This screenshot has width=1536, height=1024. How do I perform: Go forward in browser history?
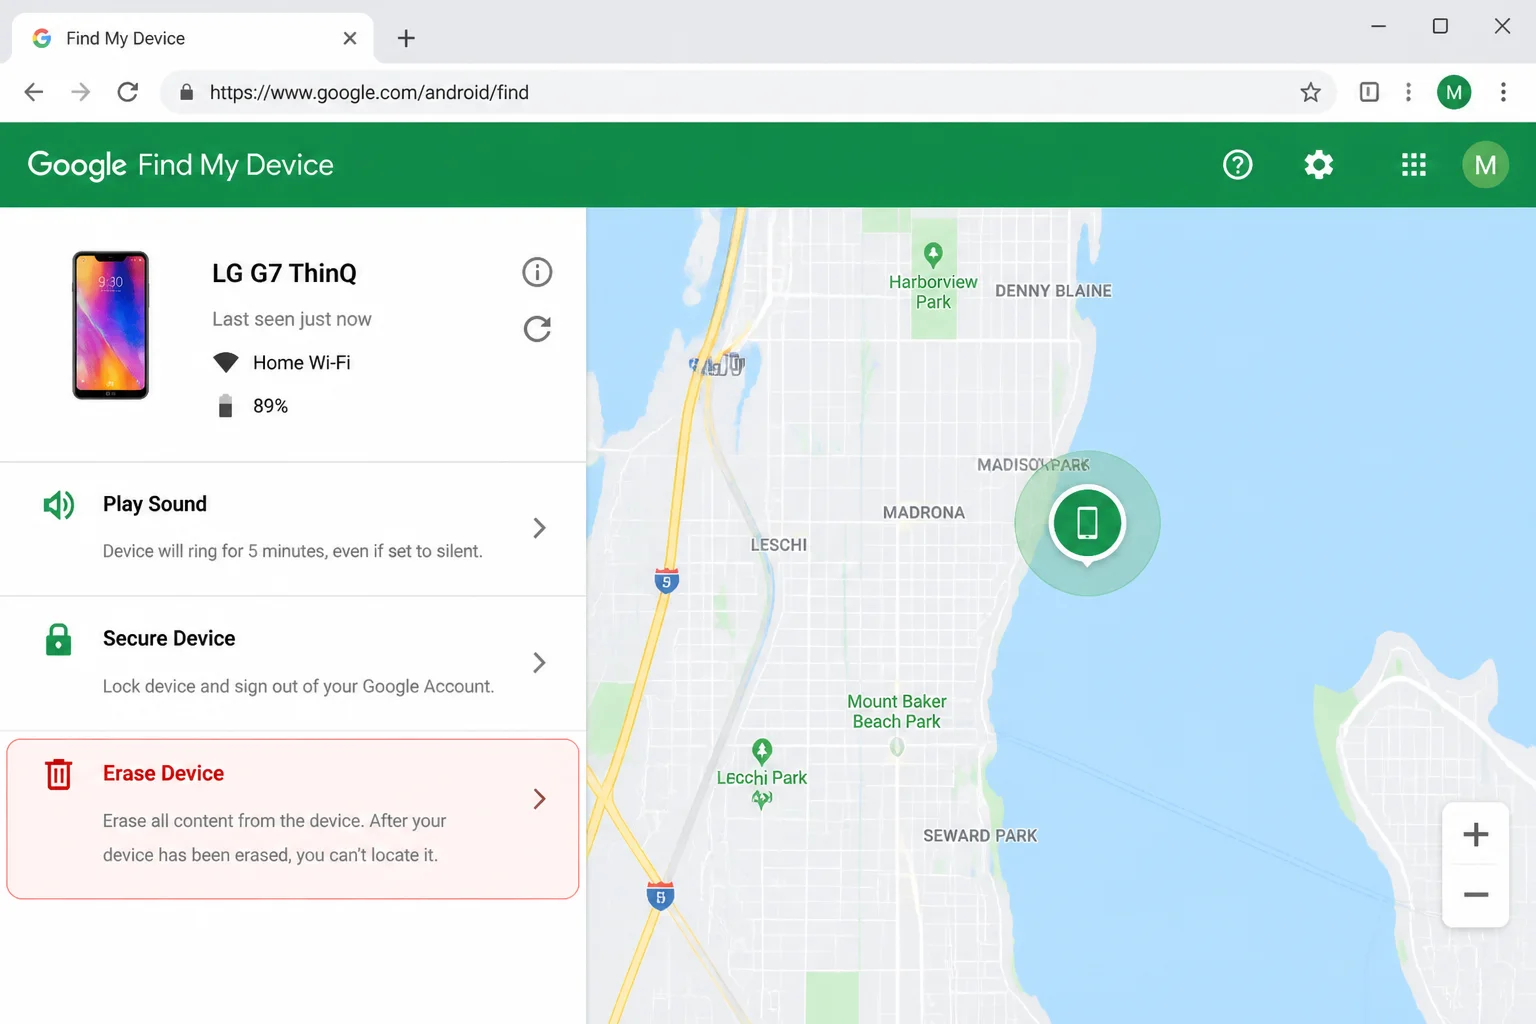pyautogui.click(x=81, y=92)
